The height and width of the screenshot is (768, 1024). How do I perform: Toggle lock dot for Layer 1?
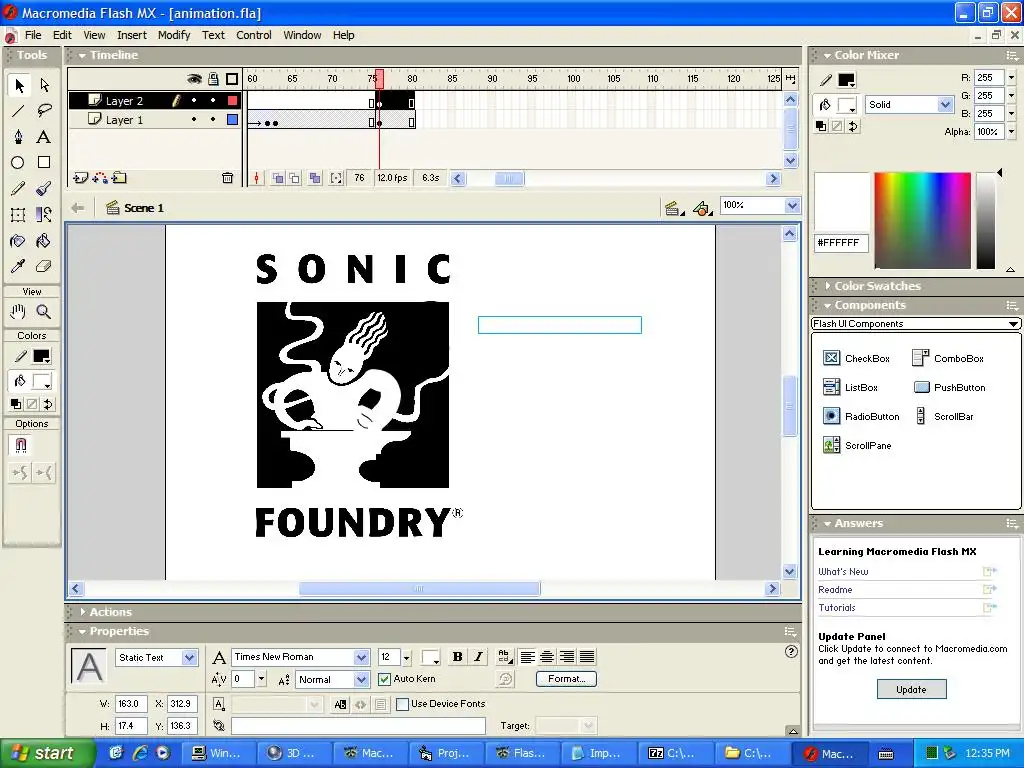pyautogui.click(x=213, y=120)
